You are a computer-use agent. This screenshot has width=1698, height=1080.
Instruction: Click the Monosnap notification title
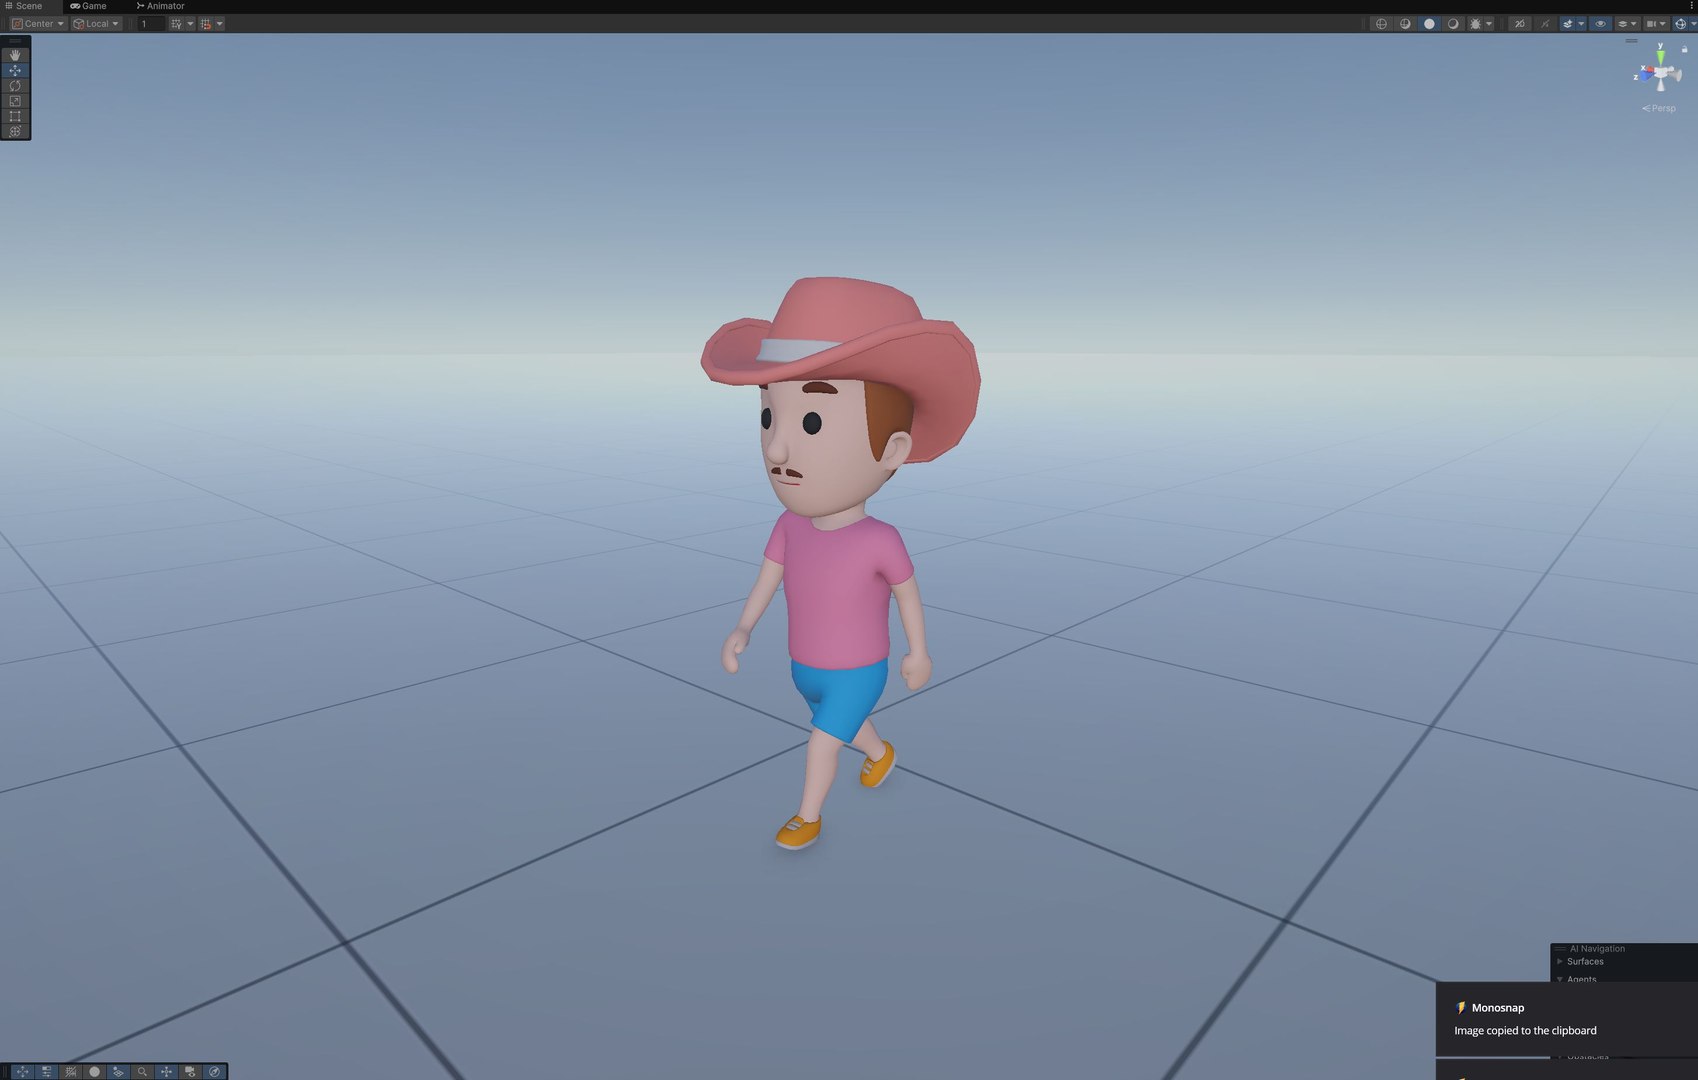pyautogui.click(x=1498, y=1008)
